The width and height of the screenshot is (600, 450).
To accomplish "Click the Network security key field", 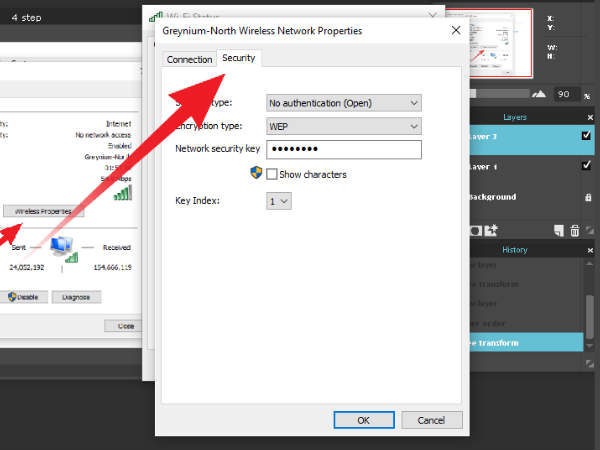I will [343, 150].
